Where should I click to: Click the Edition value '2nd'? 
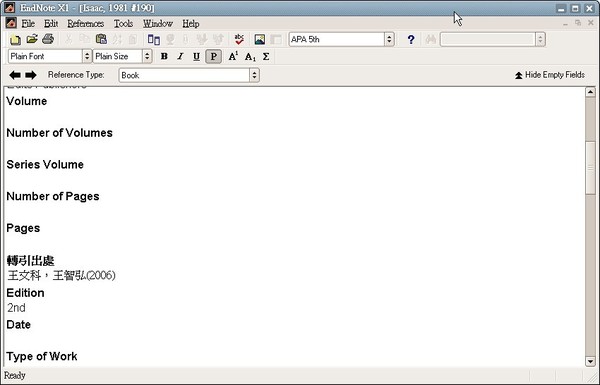pyautogui.click(x=16, y=308)
